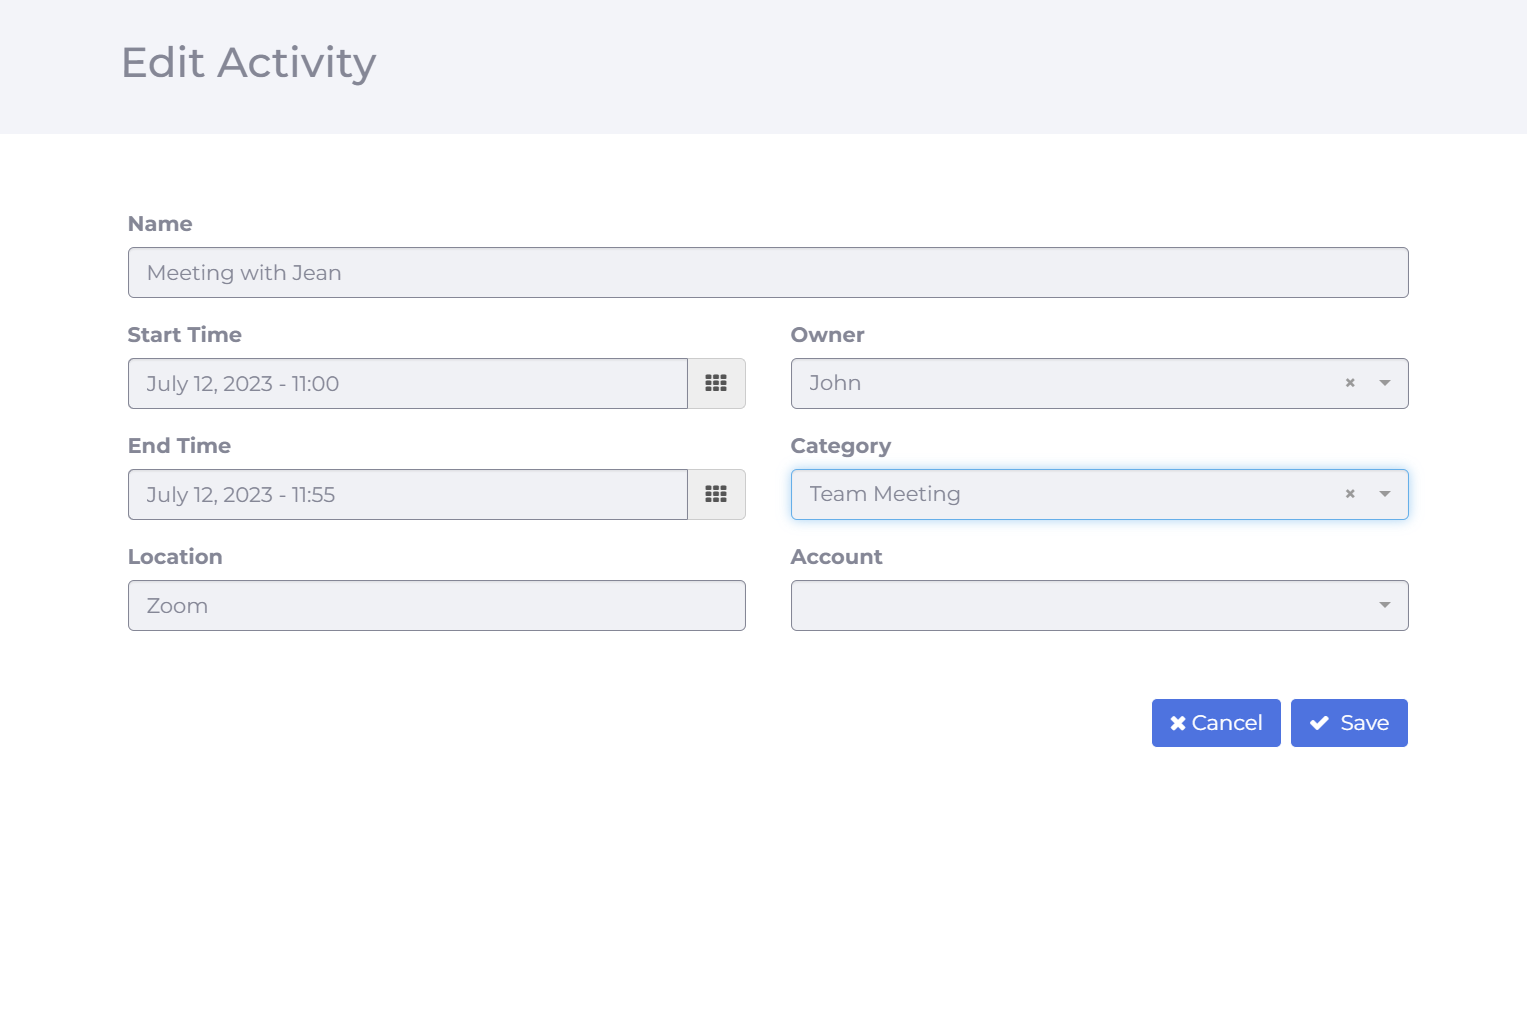
Task: Click the Owner label
Action: (828, 335)
